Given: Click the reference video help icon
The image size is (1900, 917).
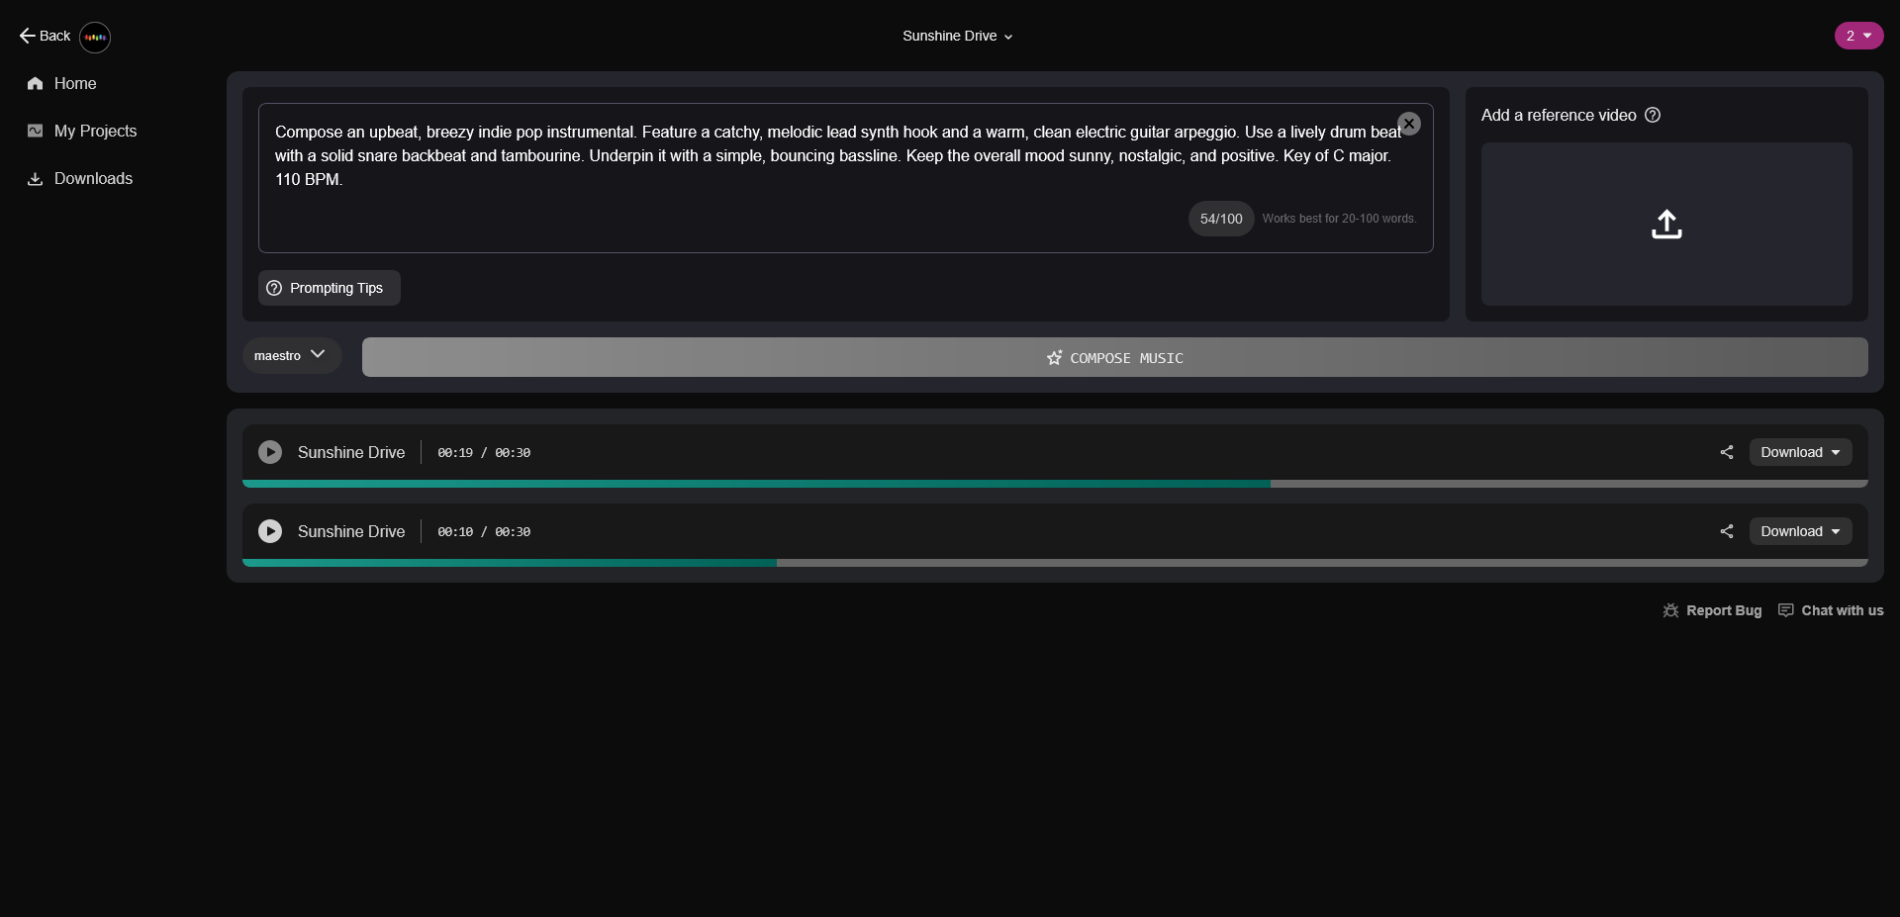Looking at the screenshot, I should click(x=1653, y=115).
